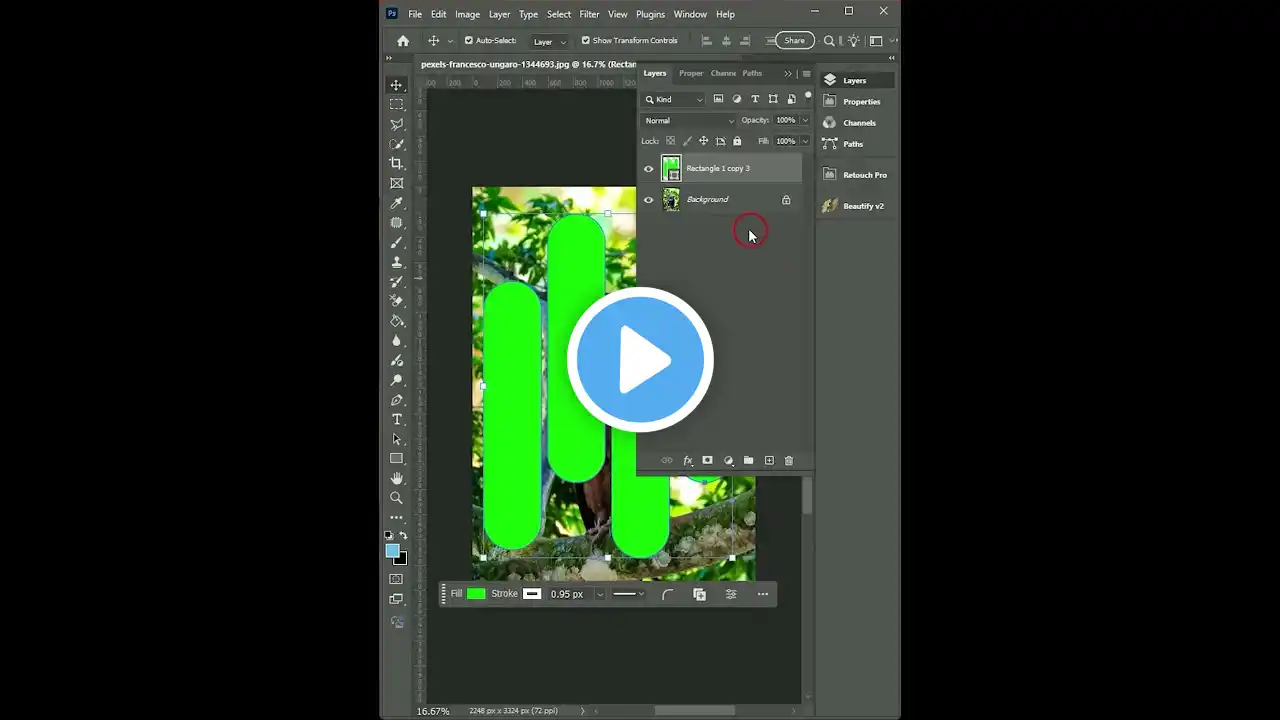Delete the selected layer
The image size is (1280, 720).
coord(789,460)
